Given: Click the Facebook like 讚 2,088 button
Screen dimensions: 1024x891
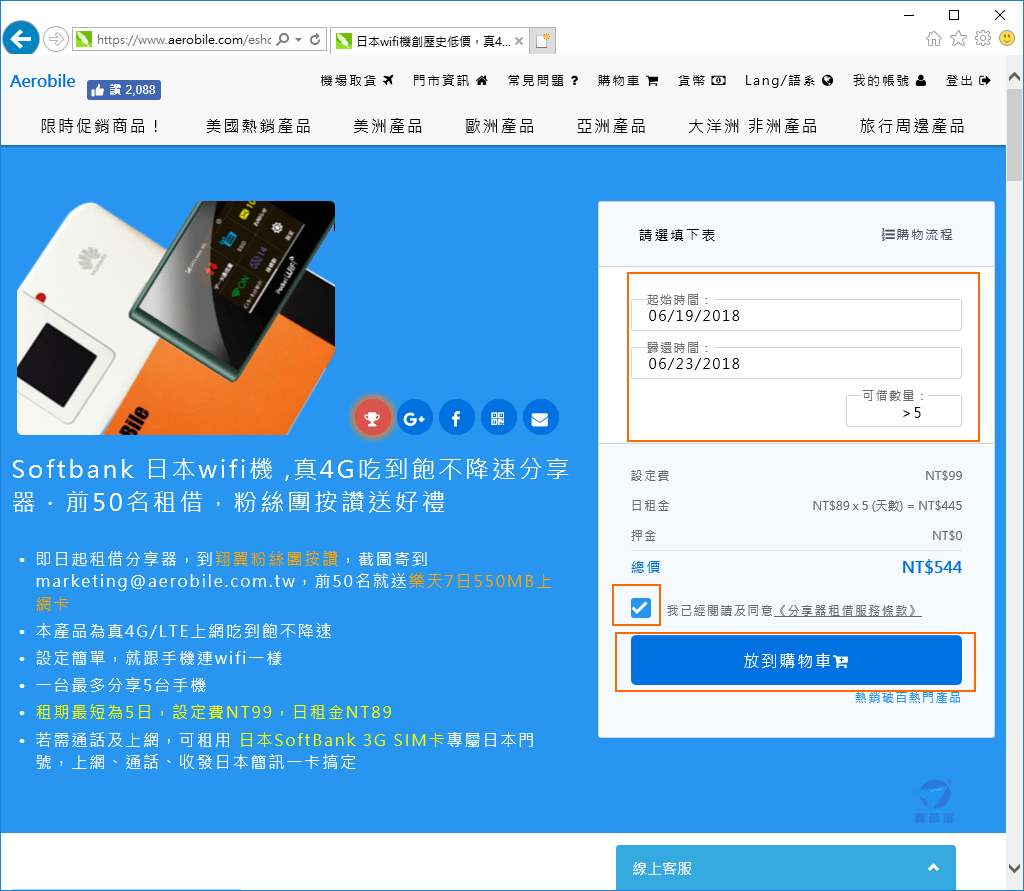Looking at the screenshot, I should pyautogui.click(x=124, y=89).
